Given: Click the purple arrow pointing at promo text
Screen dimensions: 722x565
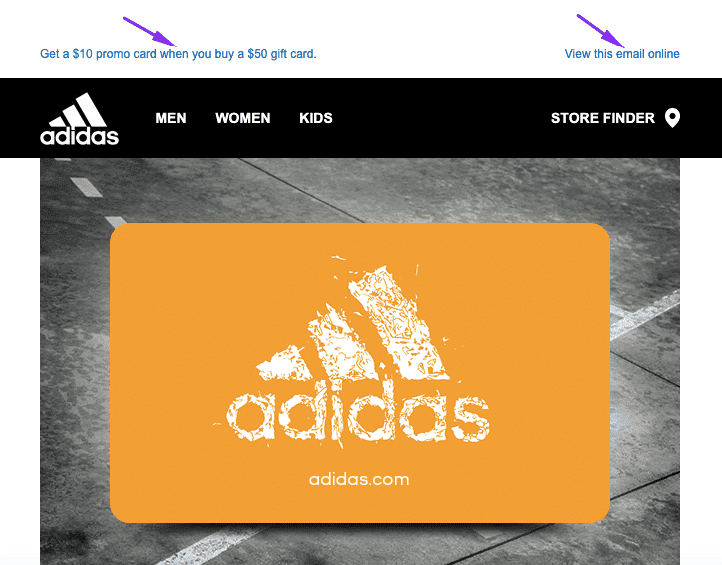Looking at the screenshot, I should pyautogui.click(x=150, y=32).
